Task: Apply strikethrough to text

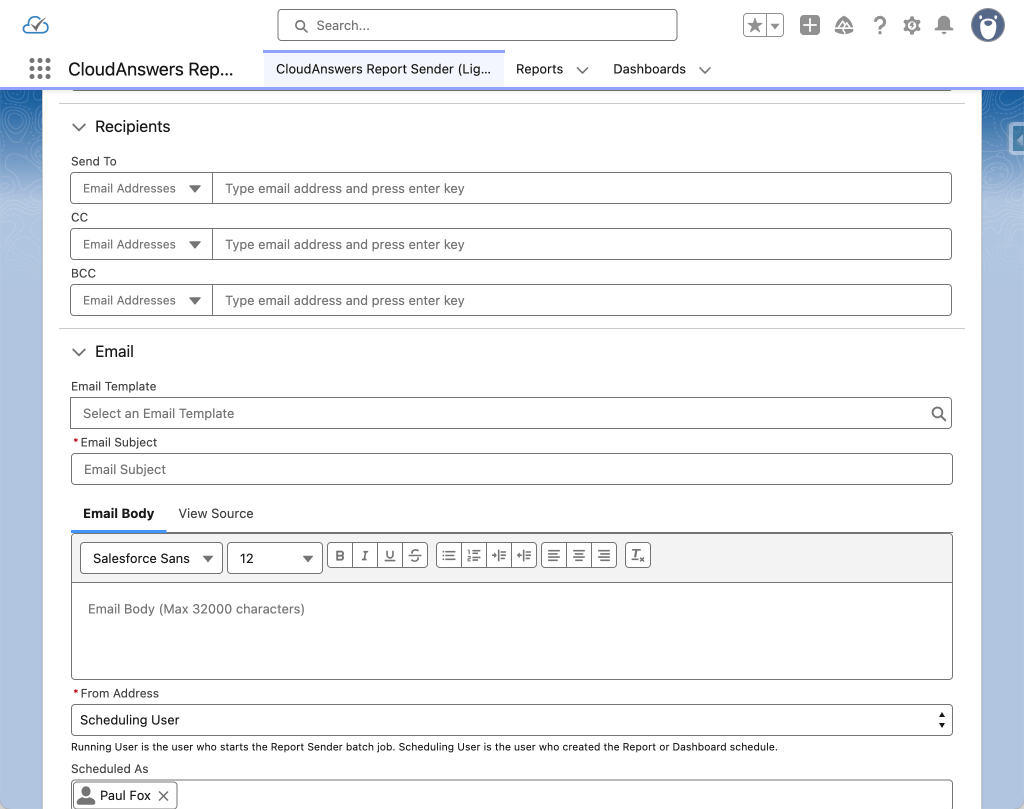Action: [x=415, y=555]
